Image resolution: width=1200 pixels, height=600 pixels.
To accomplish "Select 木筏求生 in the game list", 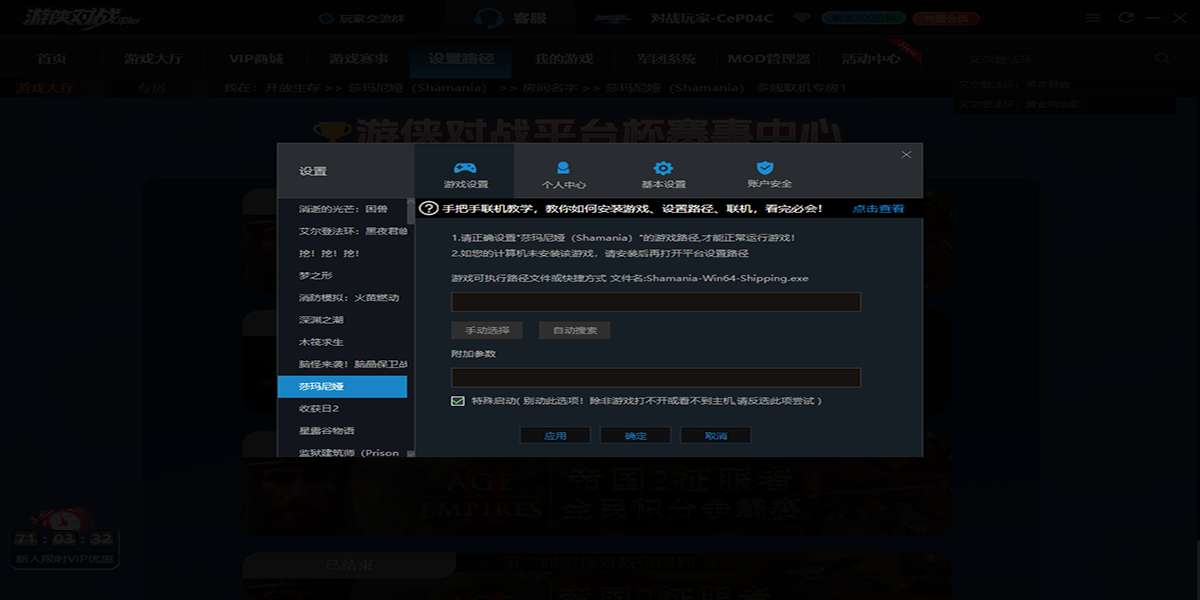I will [x=342, y=342].
